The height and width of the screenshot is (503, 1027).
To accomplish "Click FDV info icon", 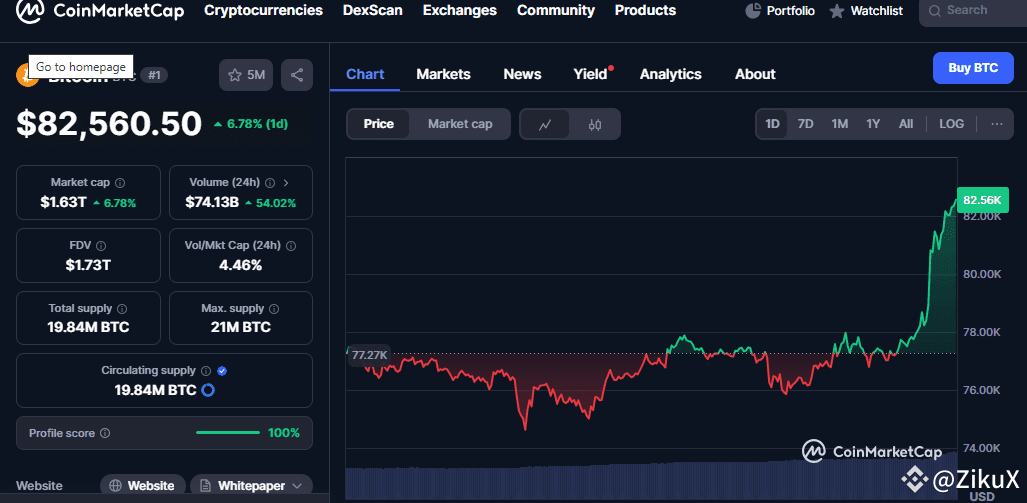I will pyautogui.click(x=101, y=246).
